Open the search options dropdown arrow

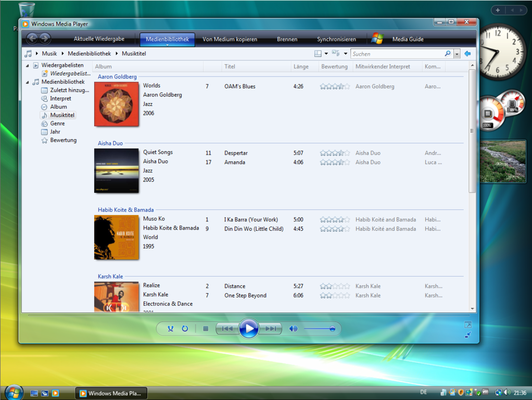tap(457, 54)
